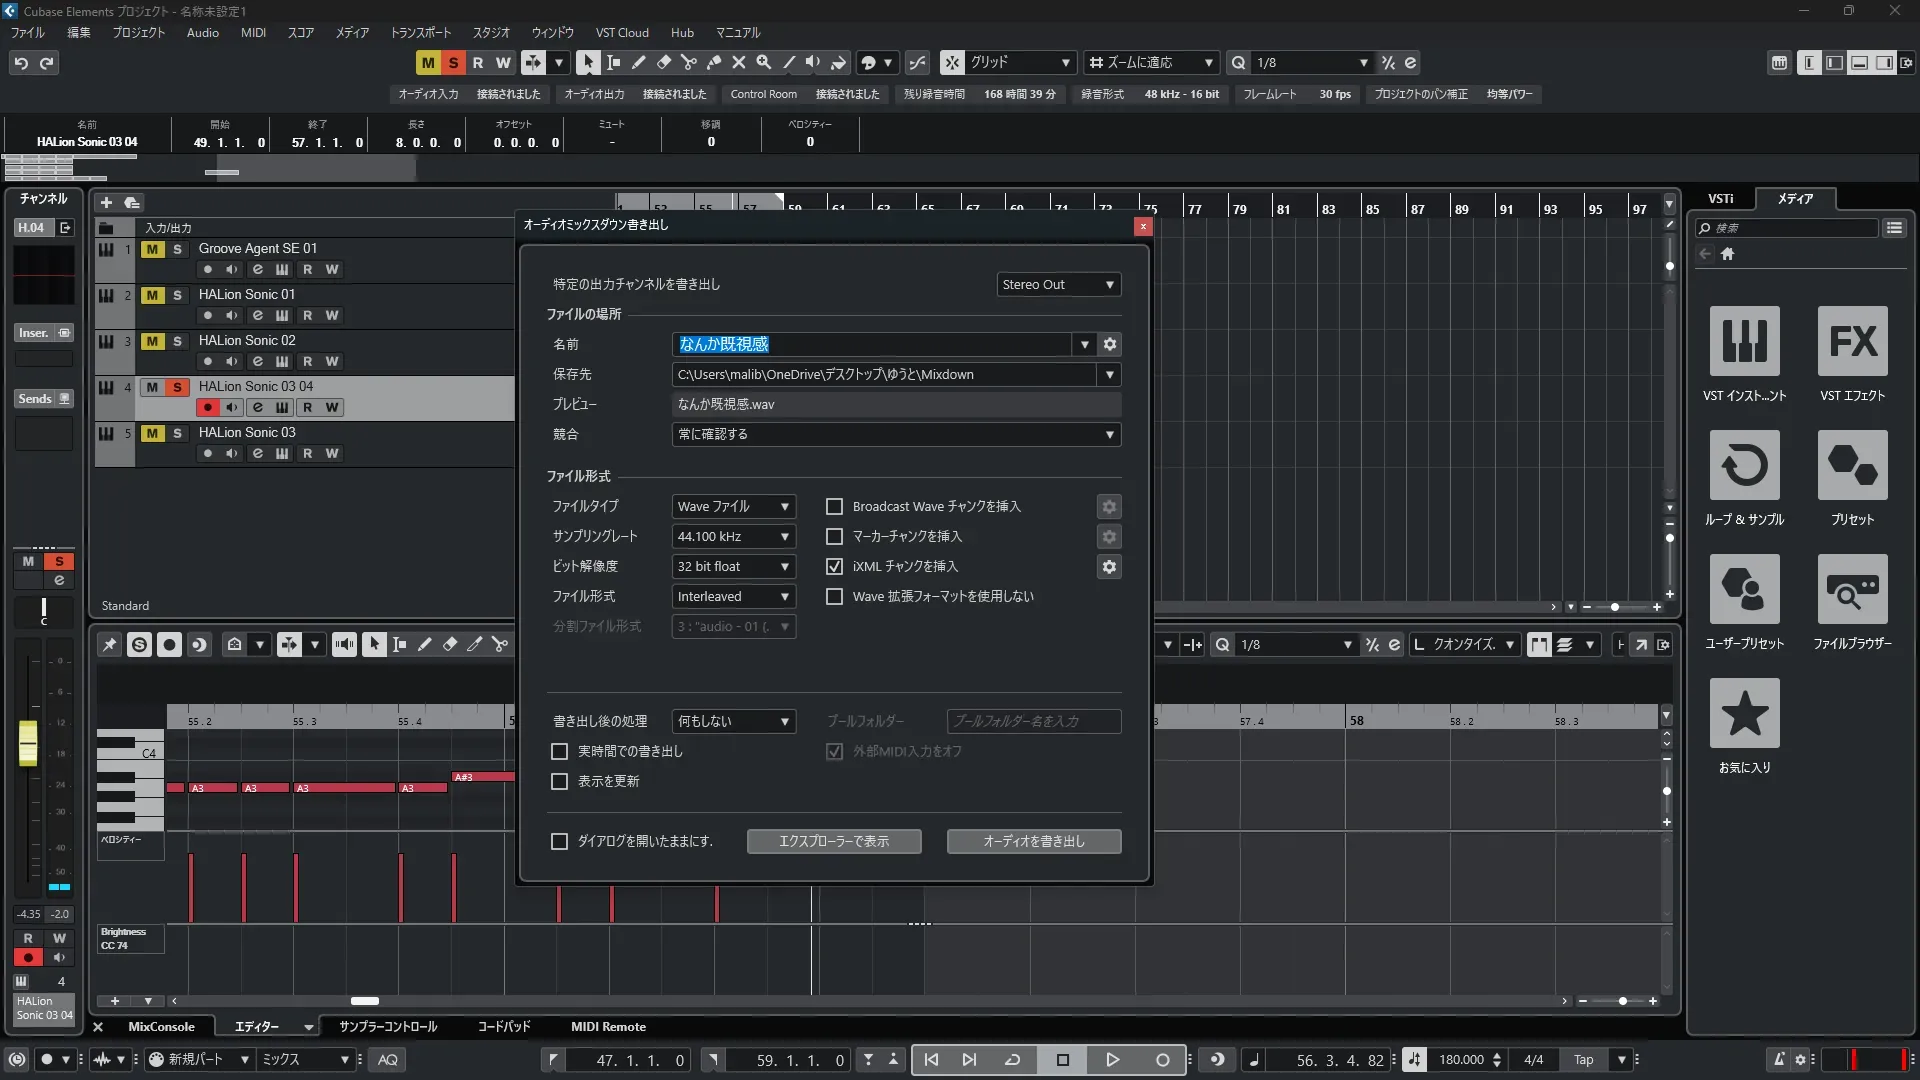Viewport: 1920px width, 1080px height.
Task: Toggle cycle loop button in transport
Action: (1012, 1060)
